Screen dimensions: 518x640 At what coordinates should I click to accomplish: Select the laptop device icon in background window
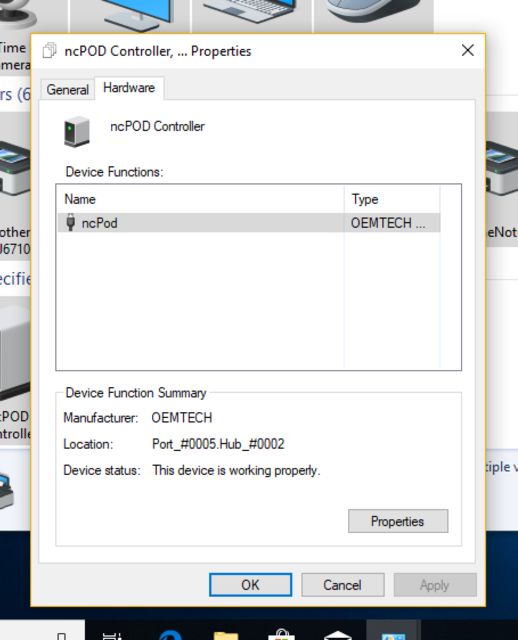[249, 12]
